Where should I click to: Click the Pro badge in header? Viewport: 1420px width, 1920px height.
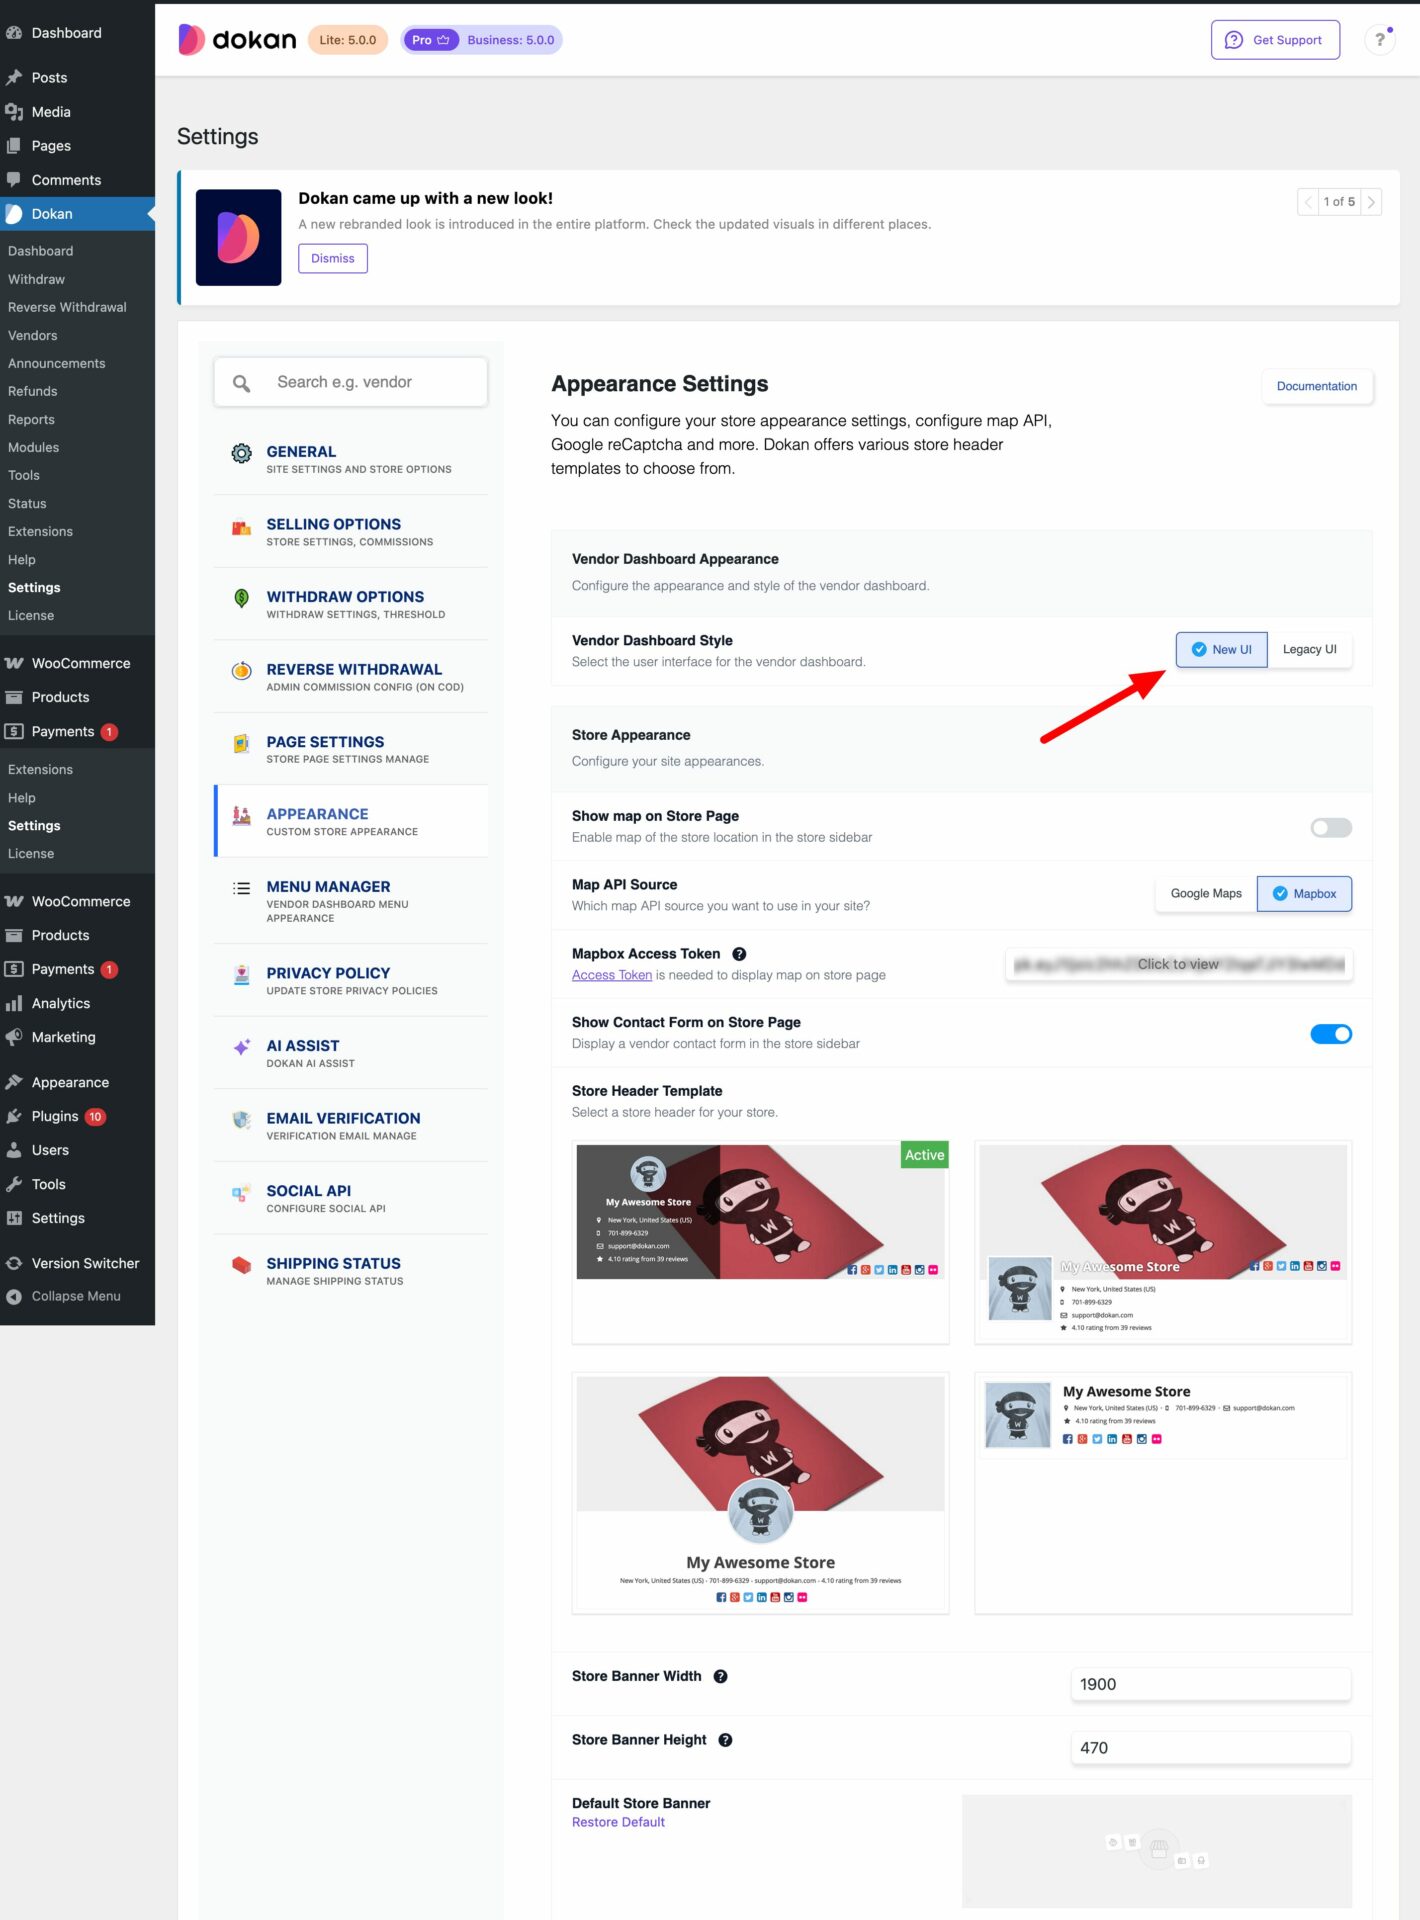coord(431,40)
